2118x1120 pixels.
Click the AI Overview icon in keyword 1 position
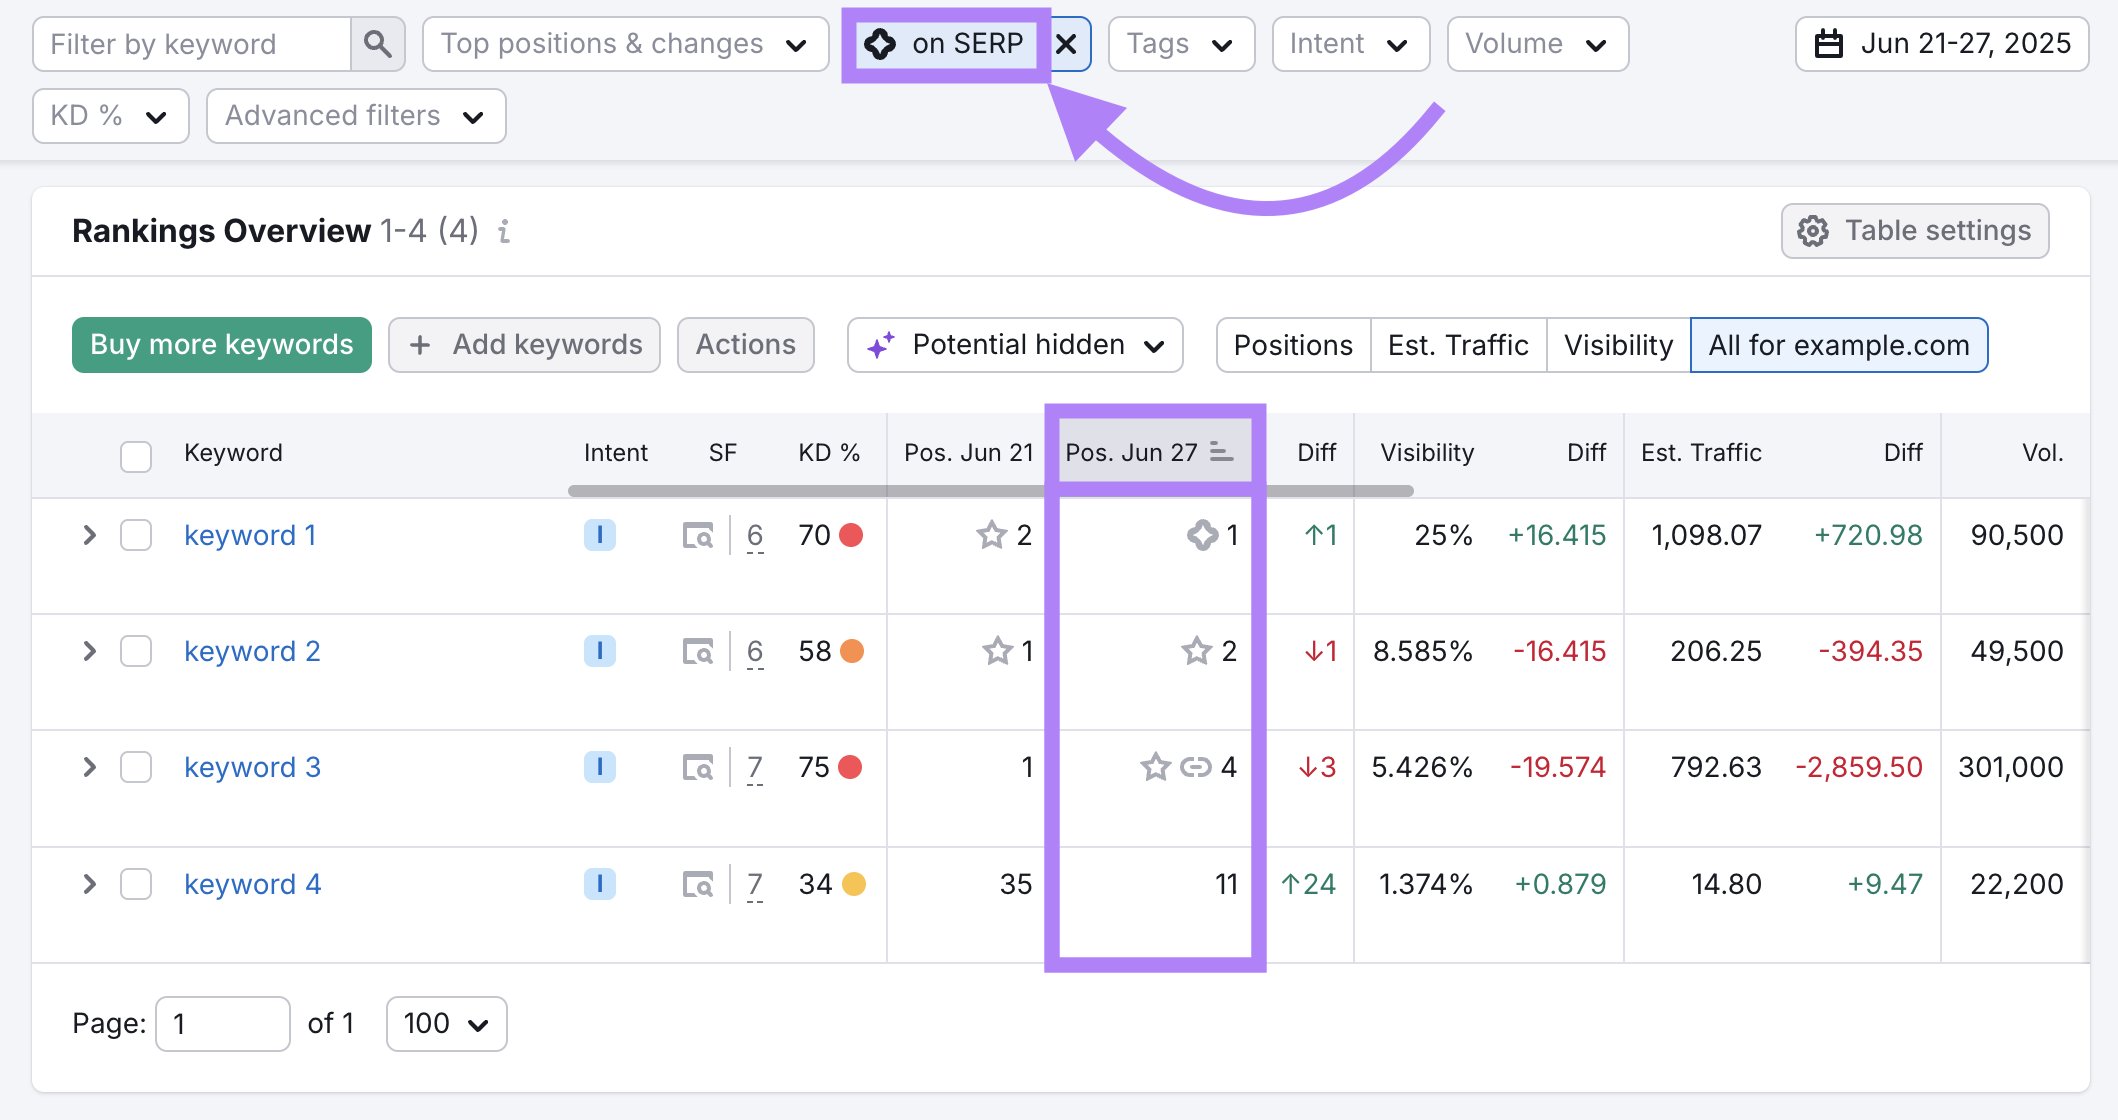tap(1201, 535)
